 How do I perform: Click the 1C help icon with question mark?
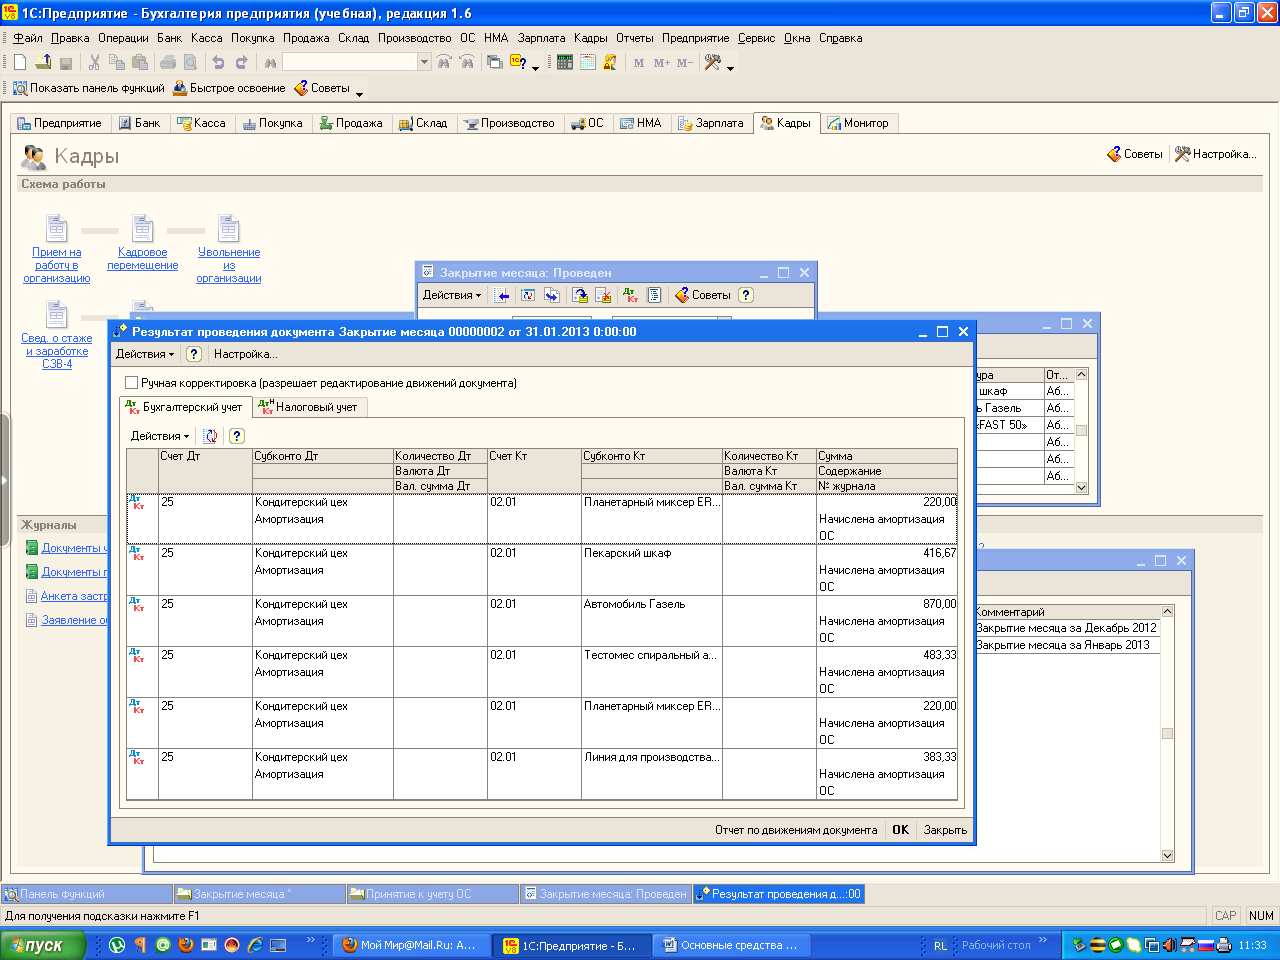point(518,62)
